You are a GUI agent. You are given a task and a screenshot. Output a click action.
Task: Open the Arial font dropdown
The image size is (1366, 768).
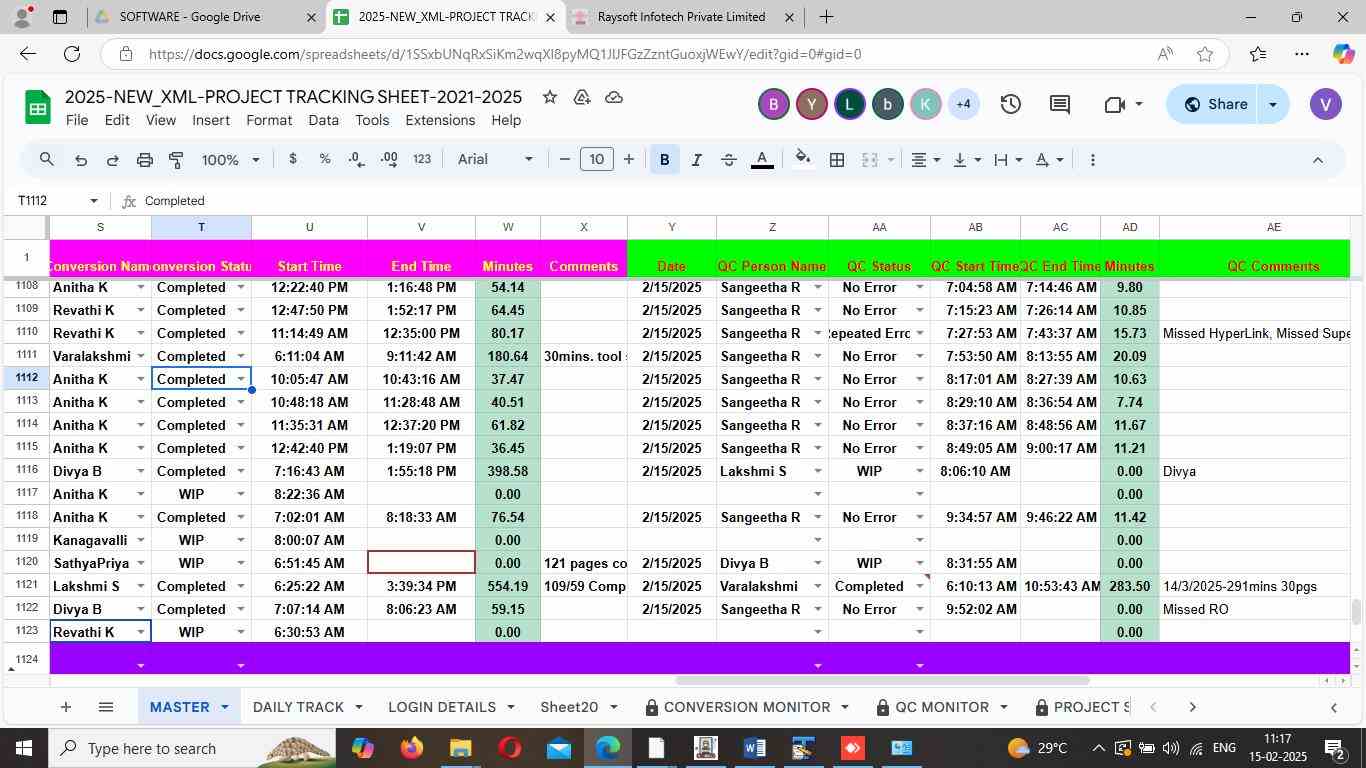click(x=495, y=160)
